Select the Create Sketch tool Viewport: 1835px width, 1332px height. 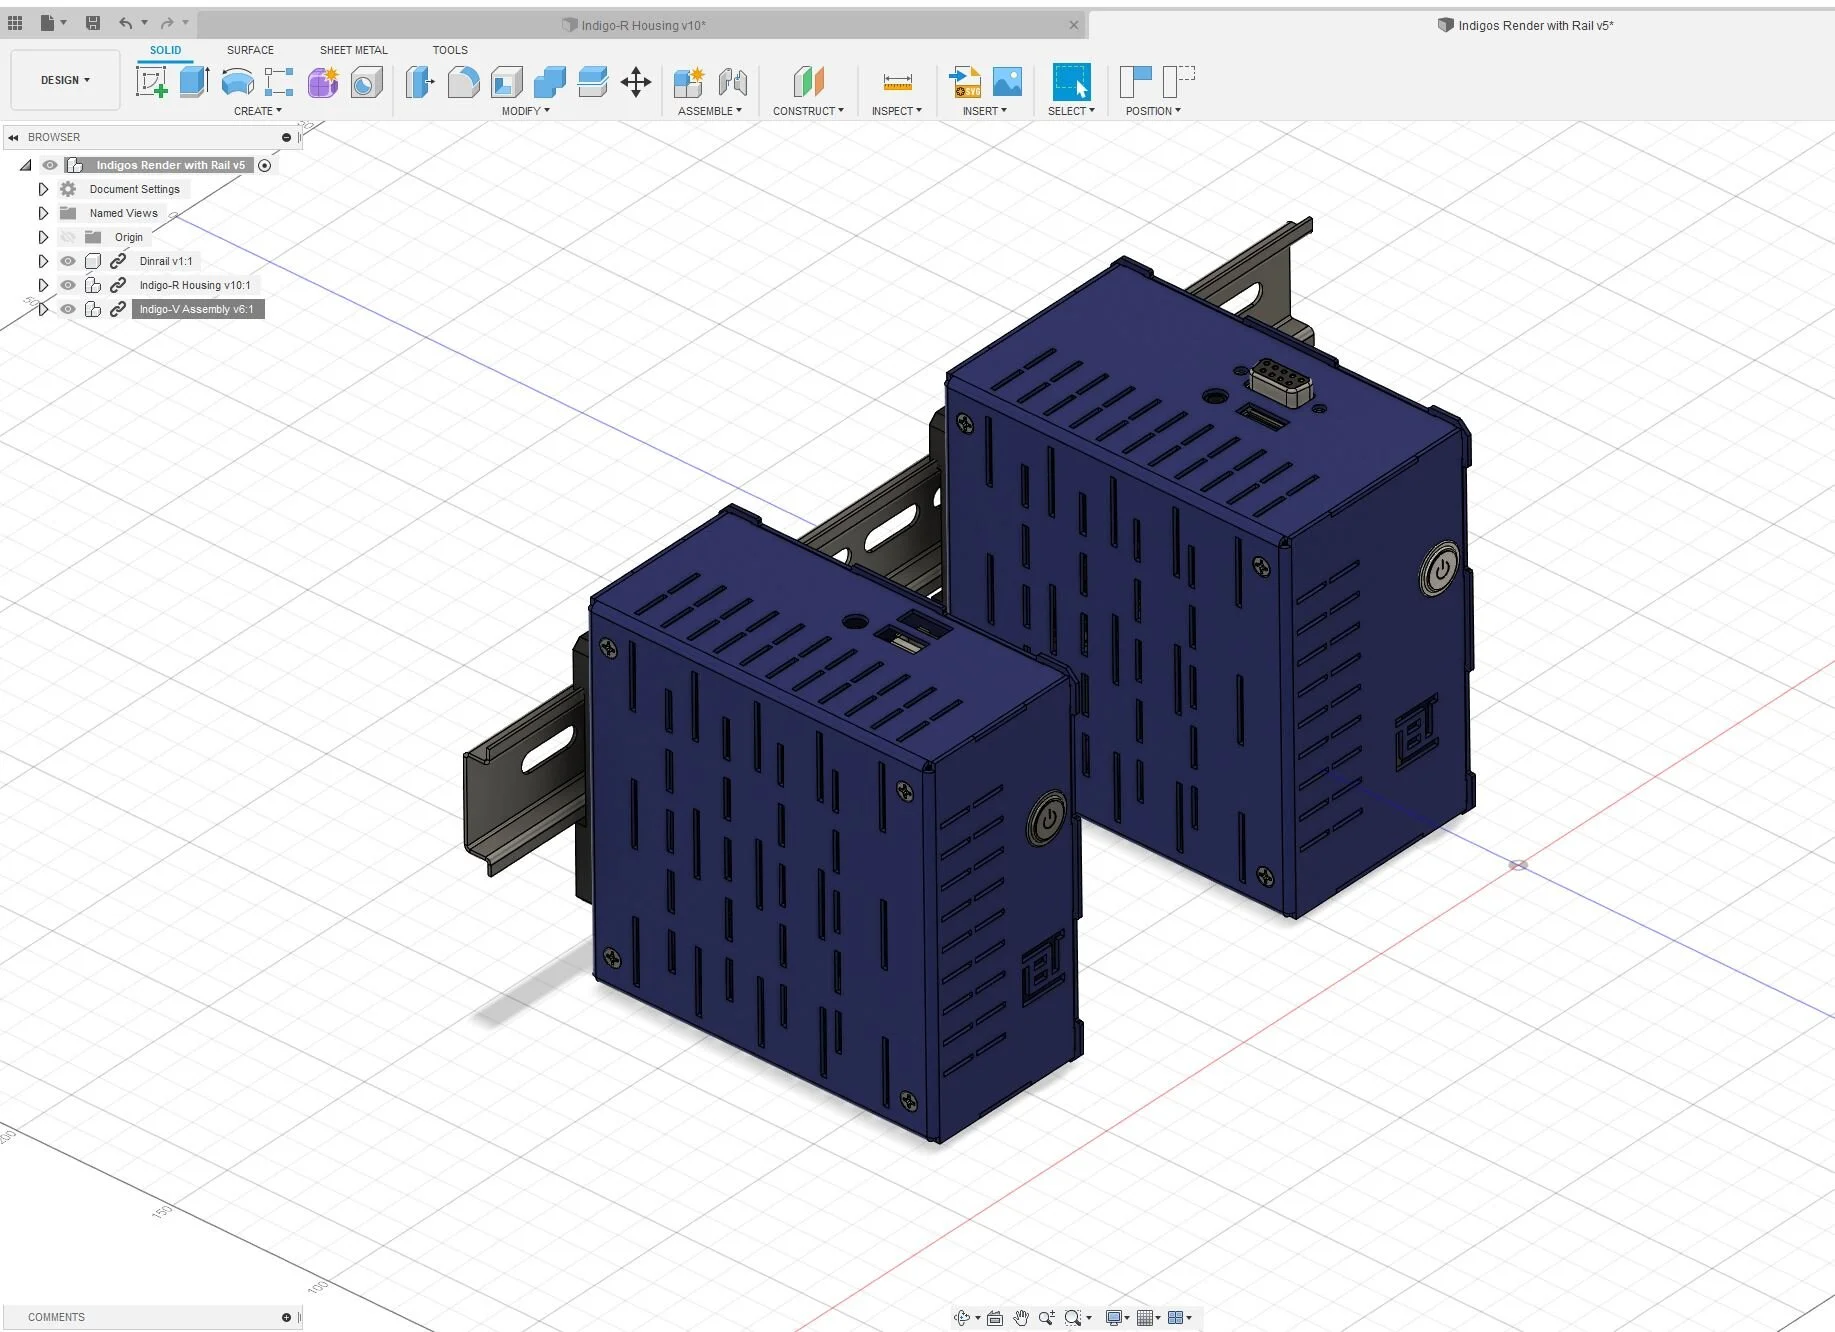click(x=152, y=82)
